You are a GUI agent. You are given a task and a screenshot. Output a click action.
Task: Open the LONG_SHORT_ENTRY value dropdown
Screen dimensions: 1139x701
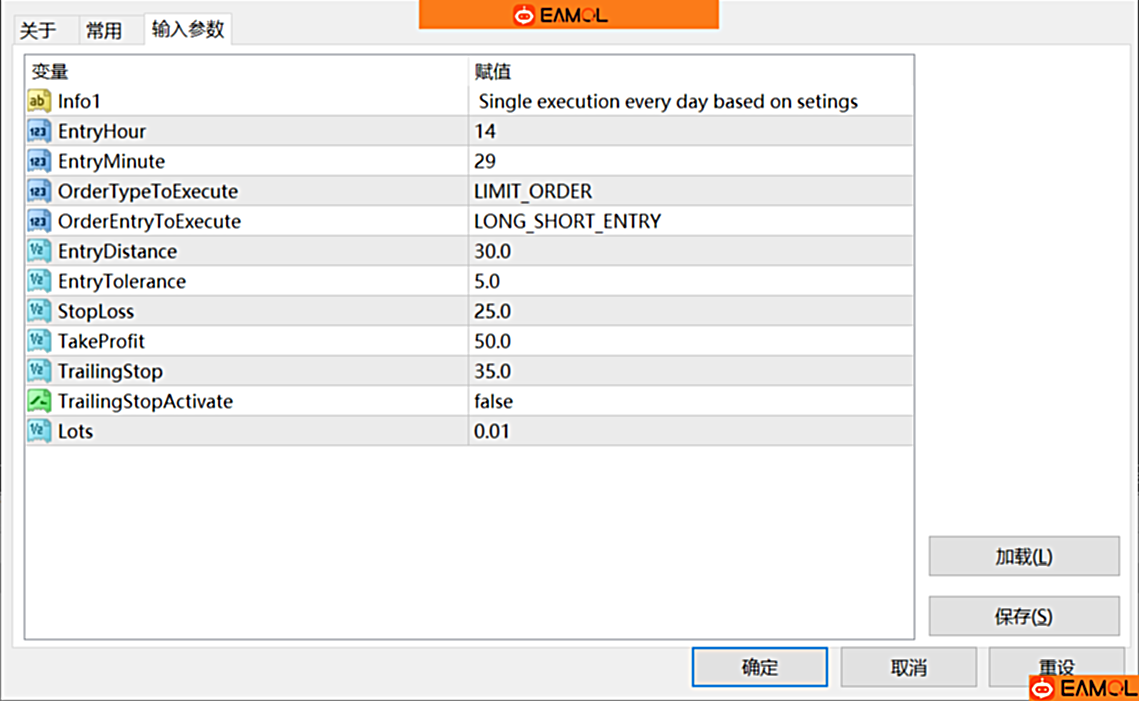click(x=690, y=221)
